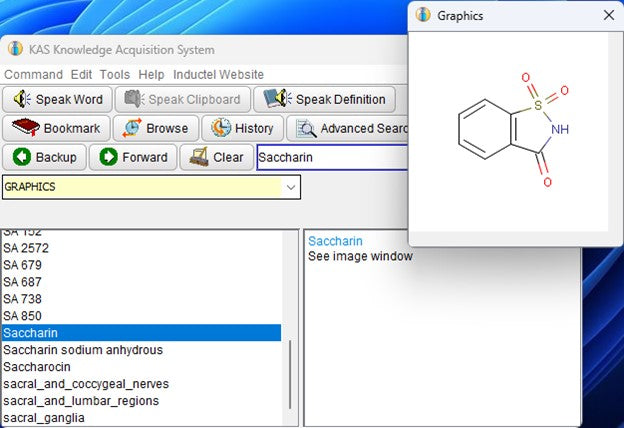
Task: Select Saccharocin in the word list
Action: coord(141,367)
